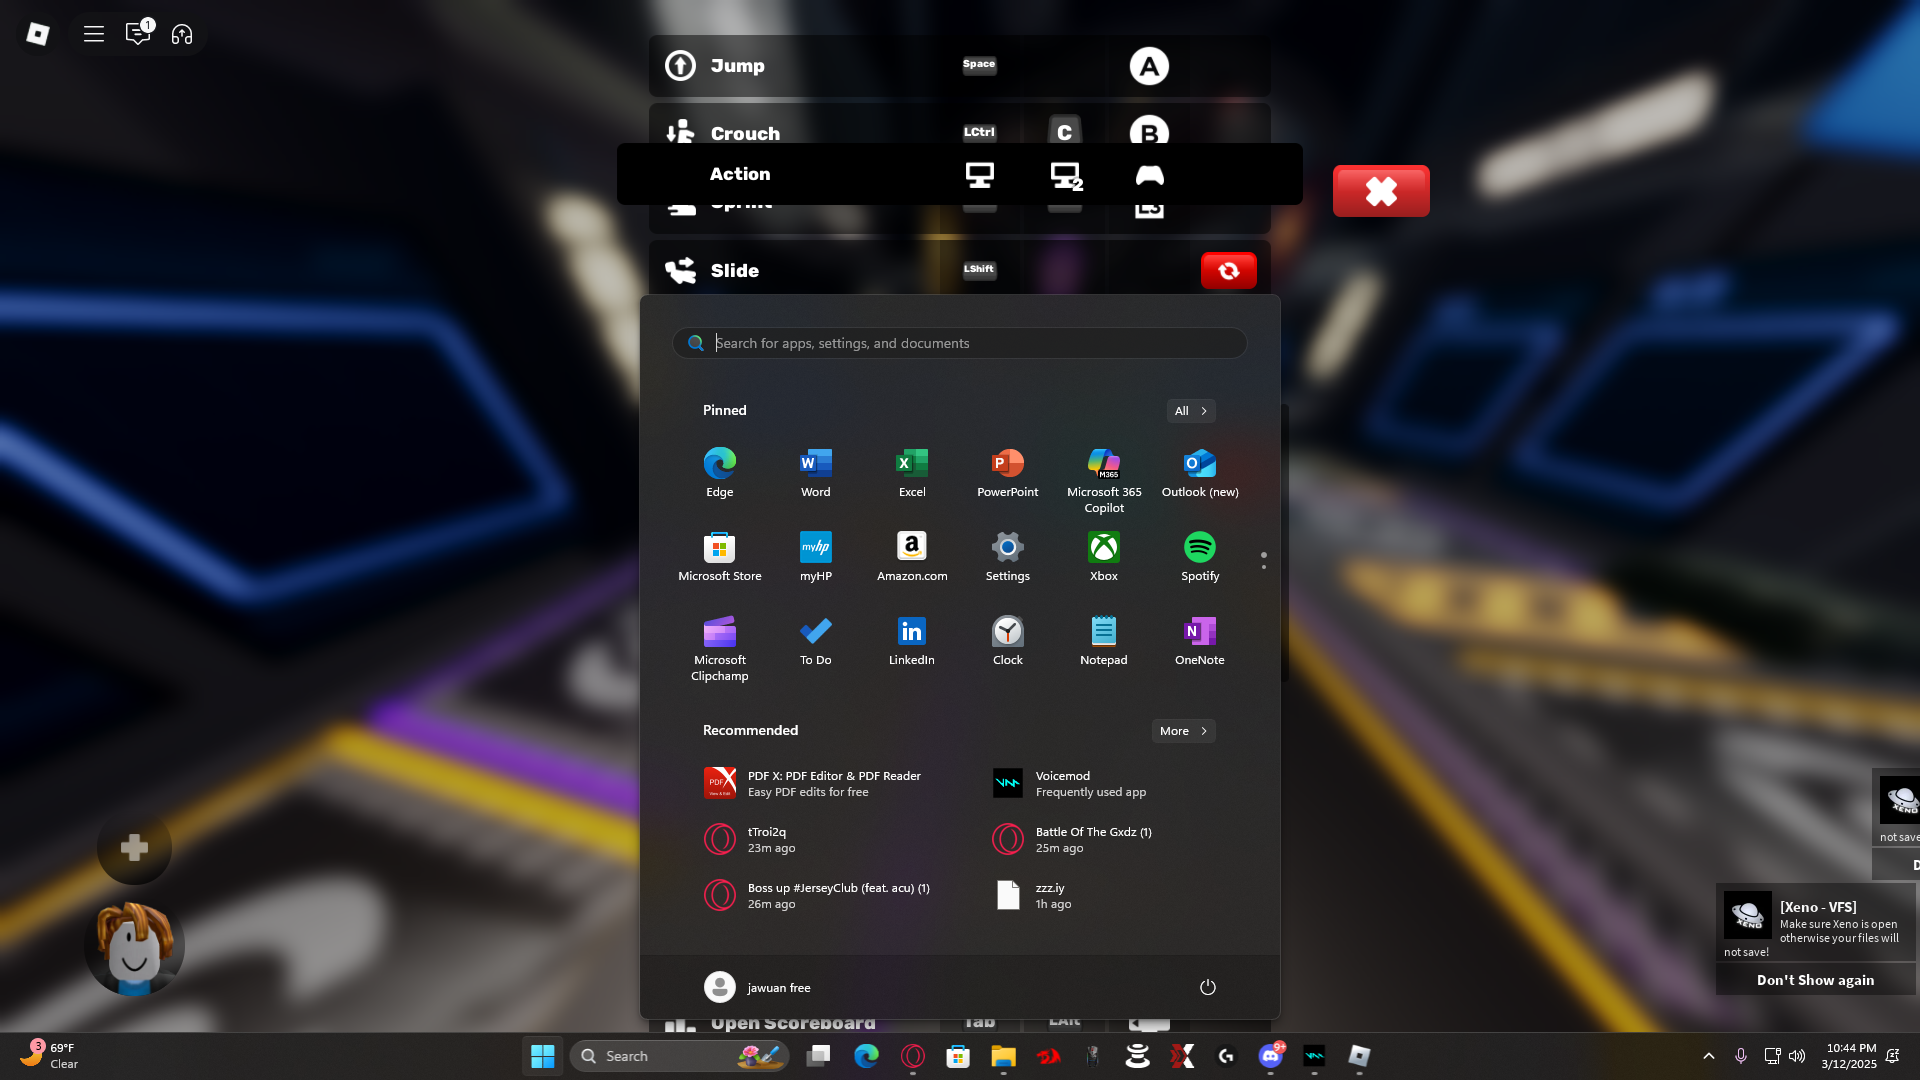
Task: Launch Outlook (new) from pinned apps
Action: coord(1200,472)
